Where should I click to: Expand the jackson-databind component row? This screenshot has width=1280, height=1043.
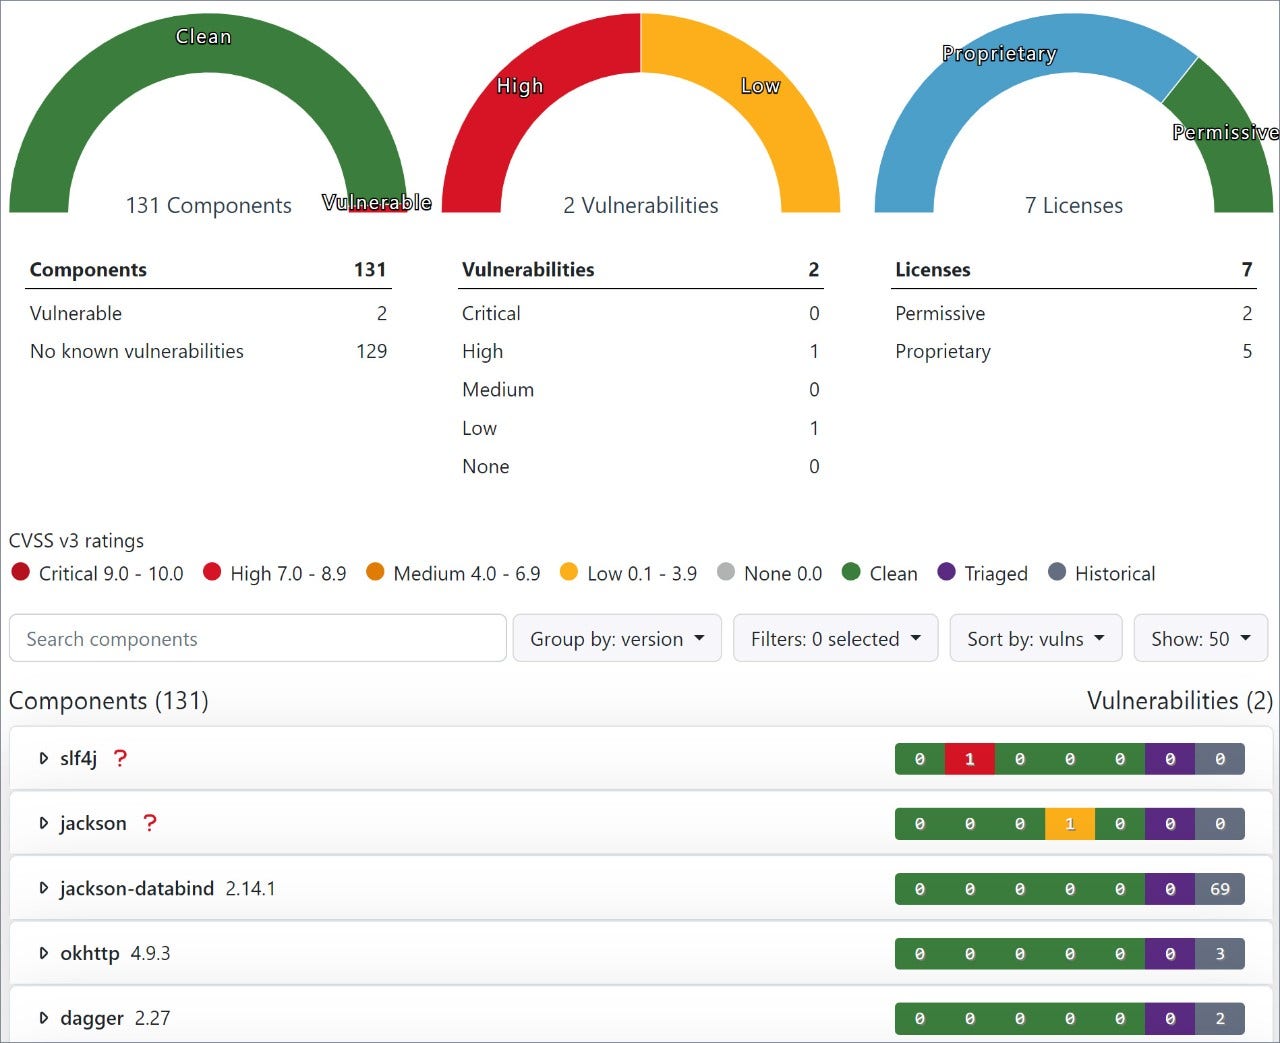pos(42,888)
